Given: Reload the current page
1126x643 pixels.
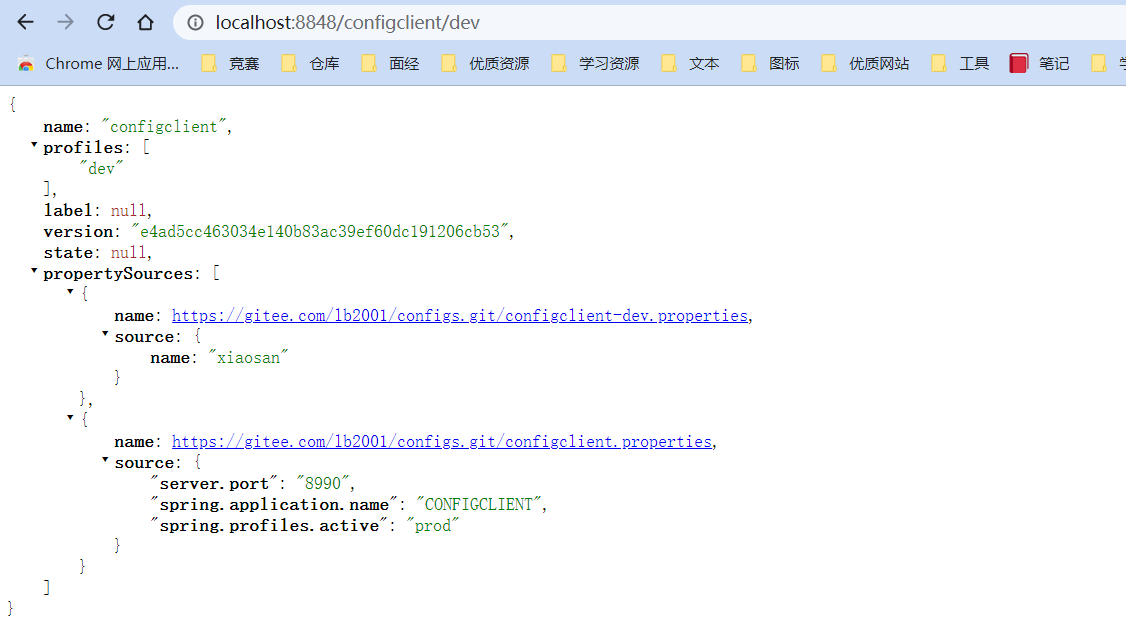Looking at the screenshot, I should pos(106,22).
